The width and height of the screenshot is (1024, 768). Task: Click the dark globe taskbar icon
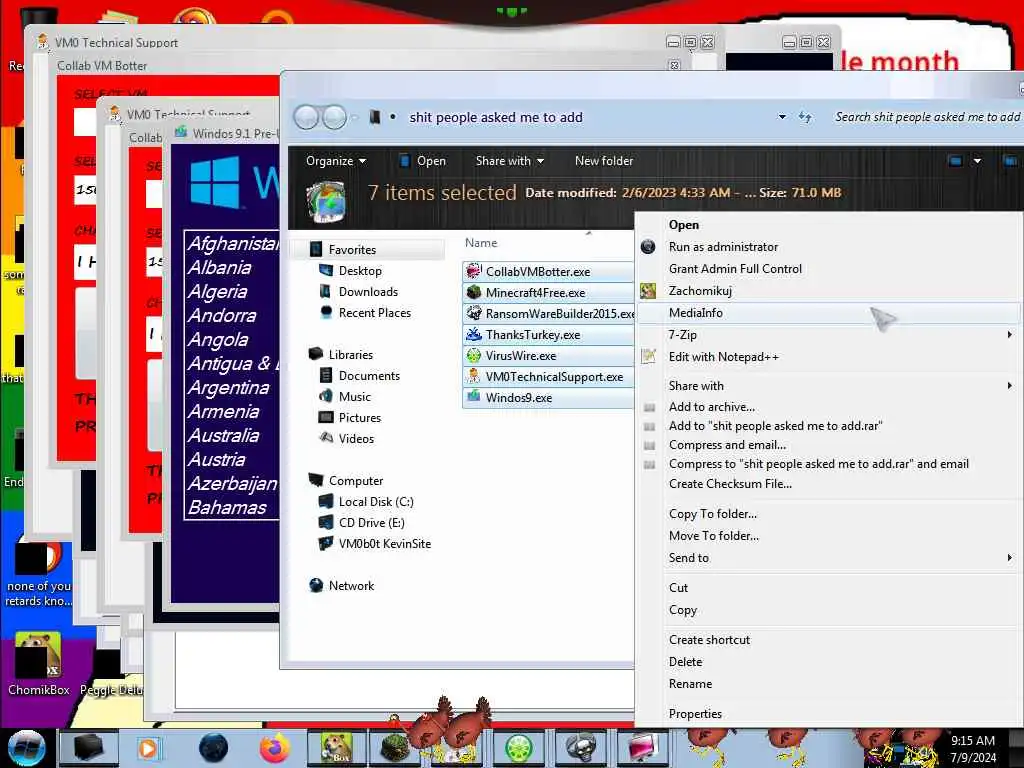[213, 748]
